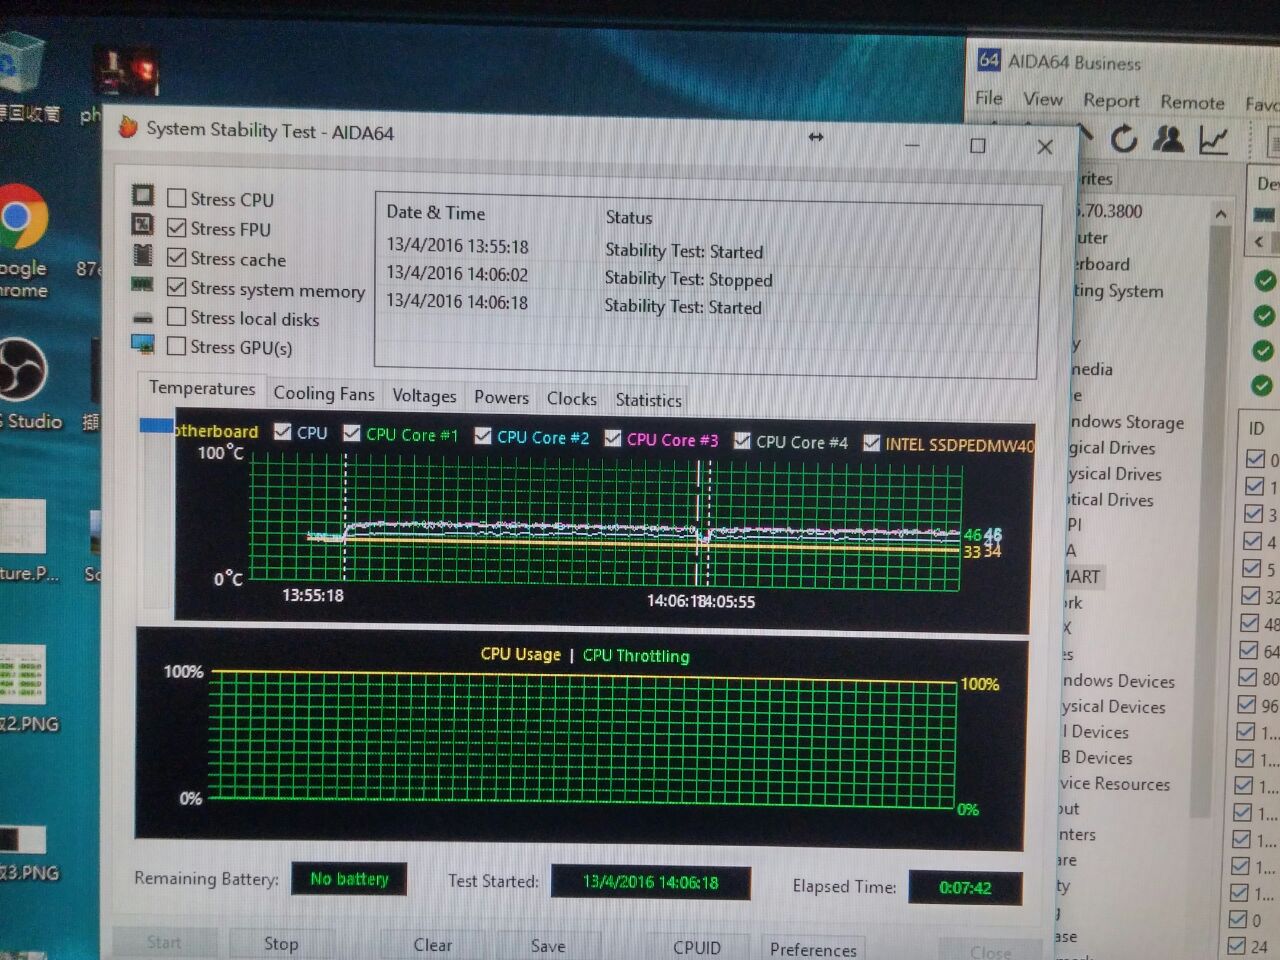Select the Recycle Bin desktop icon
This screenshot has height=960, width=1280.
pos(26,78)
